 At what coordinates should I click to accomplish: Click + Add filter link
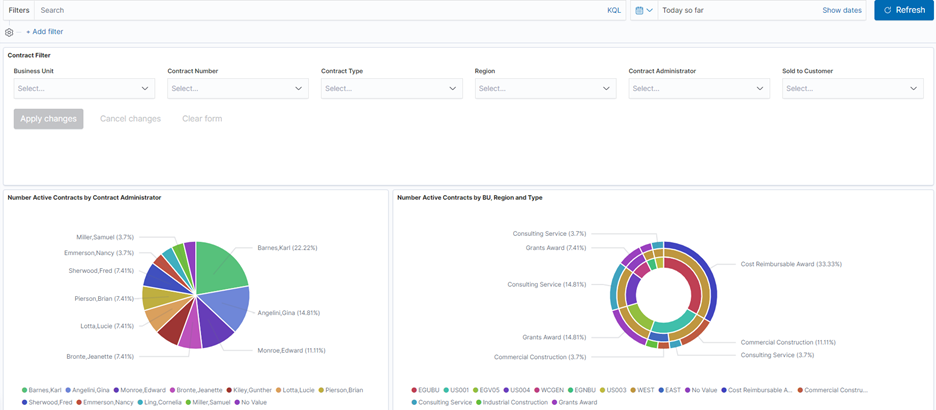[45, 32]
